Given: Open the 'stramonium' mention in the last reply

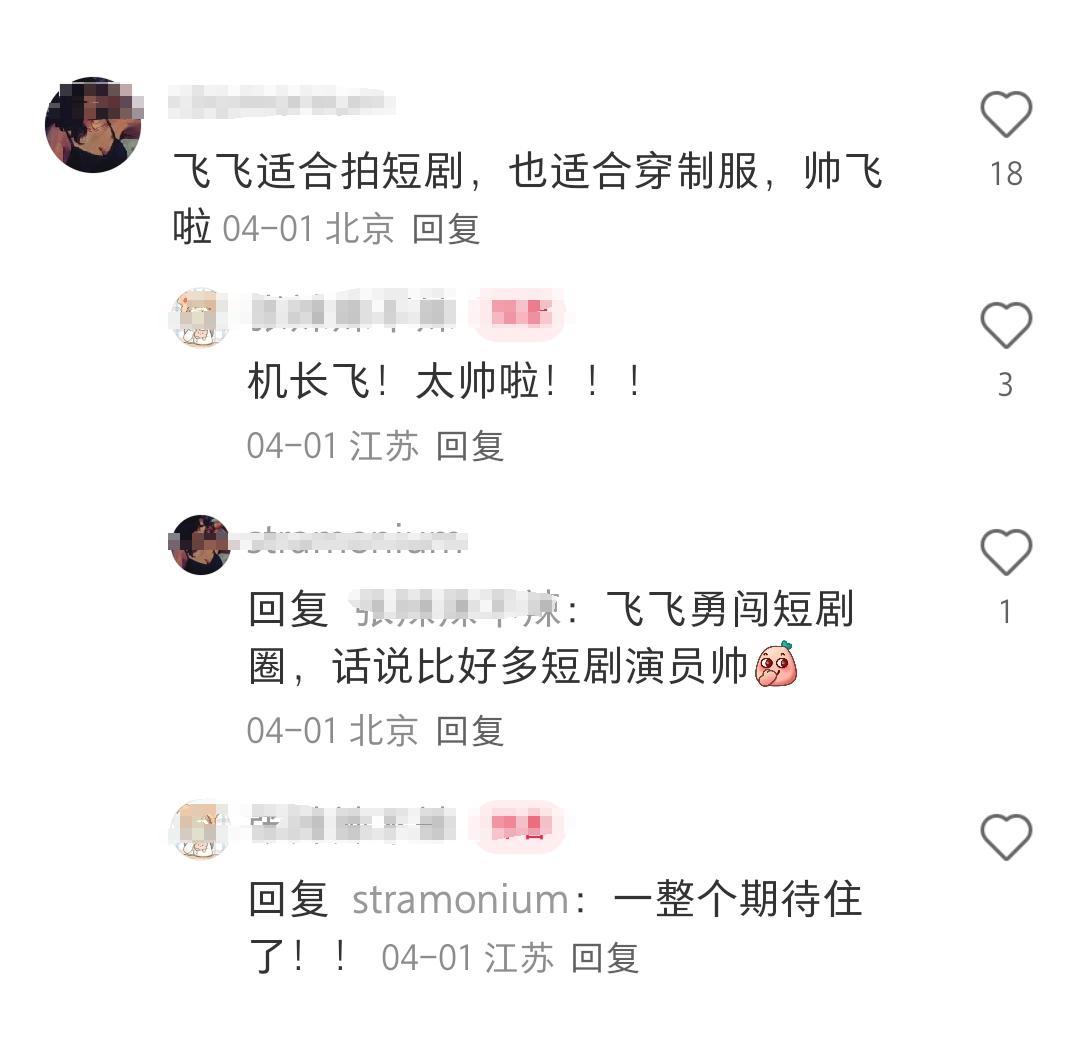Looking at the screenshot, I should tap(460, 900).
